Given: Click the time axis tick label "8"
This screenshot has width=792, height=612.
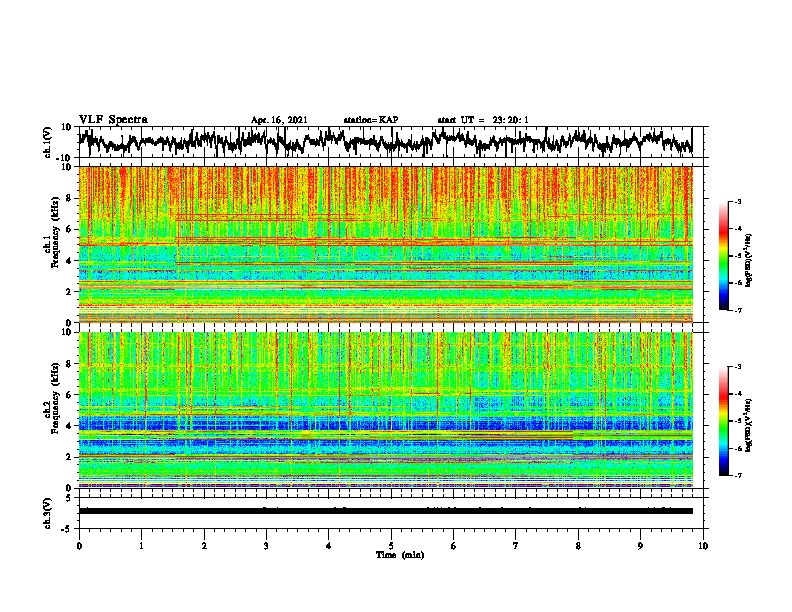Looking at the screenshot, I should 578,546.
